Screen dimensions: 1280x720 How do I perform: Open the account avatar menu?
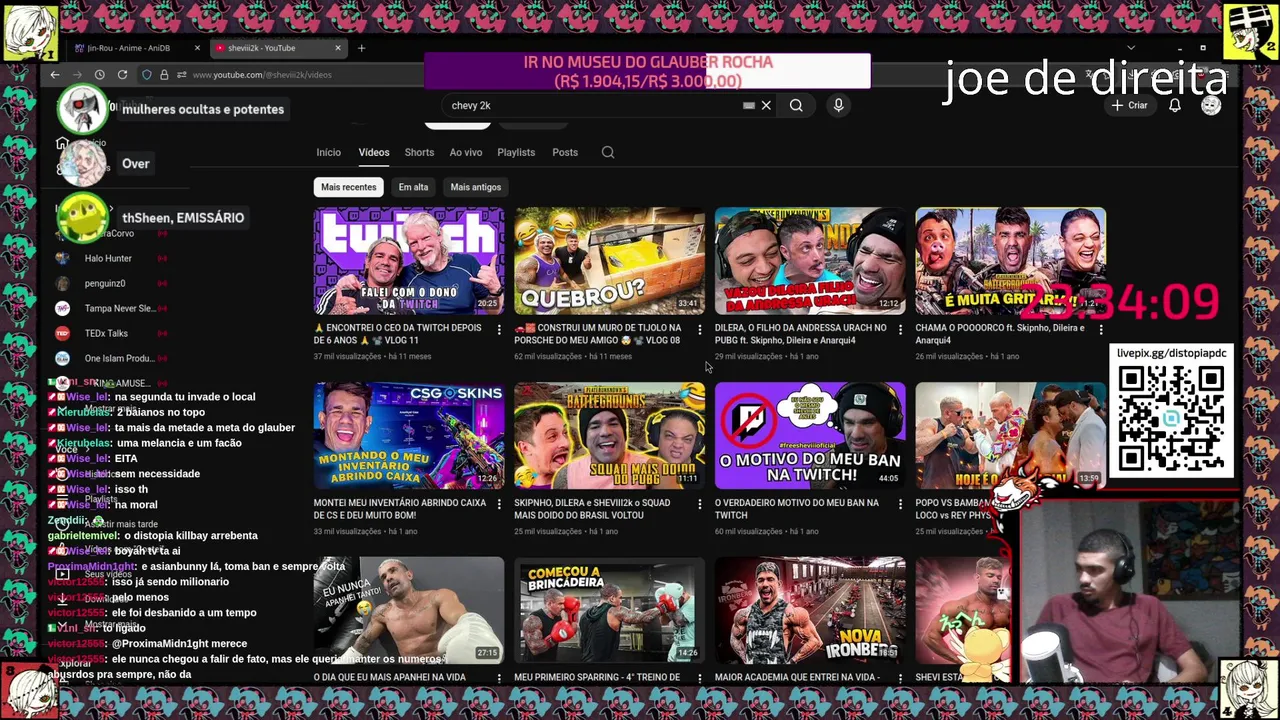pyautogui.click(x=1211, y=105)
